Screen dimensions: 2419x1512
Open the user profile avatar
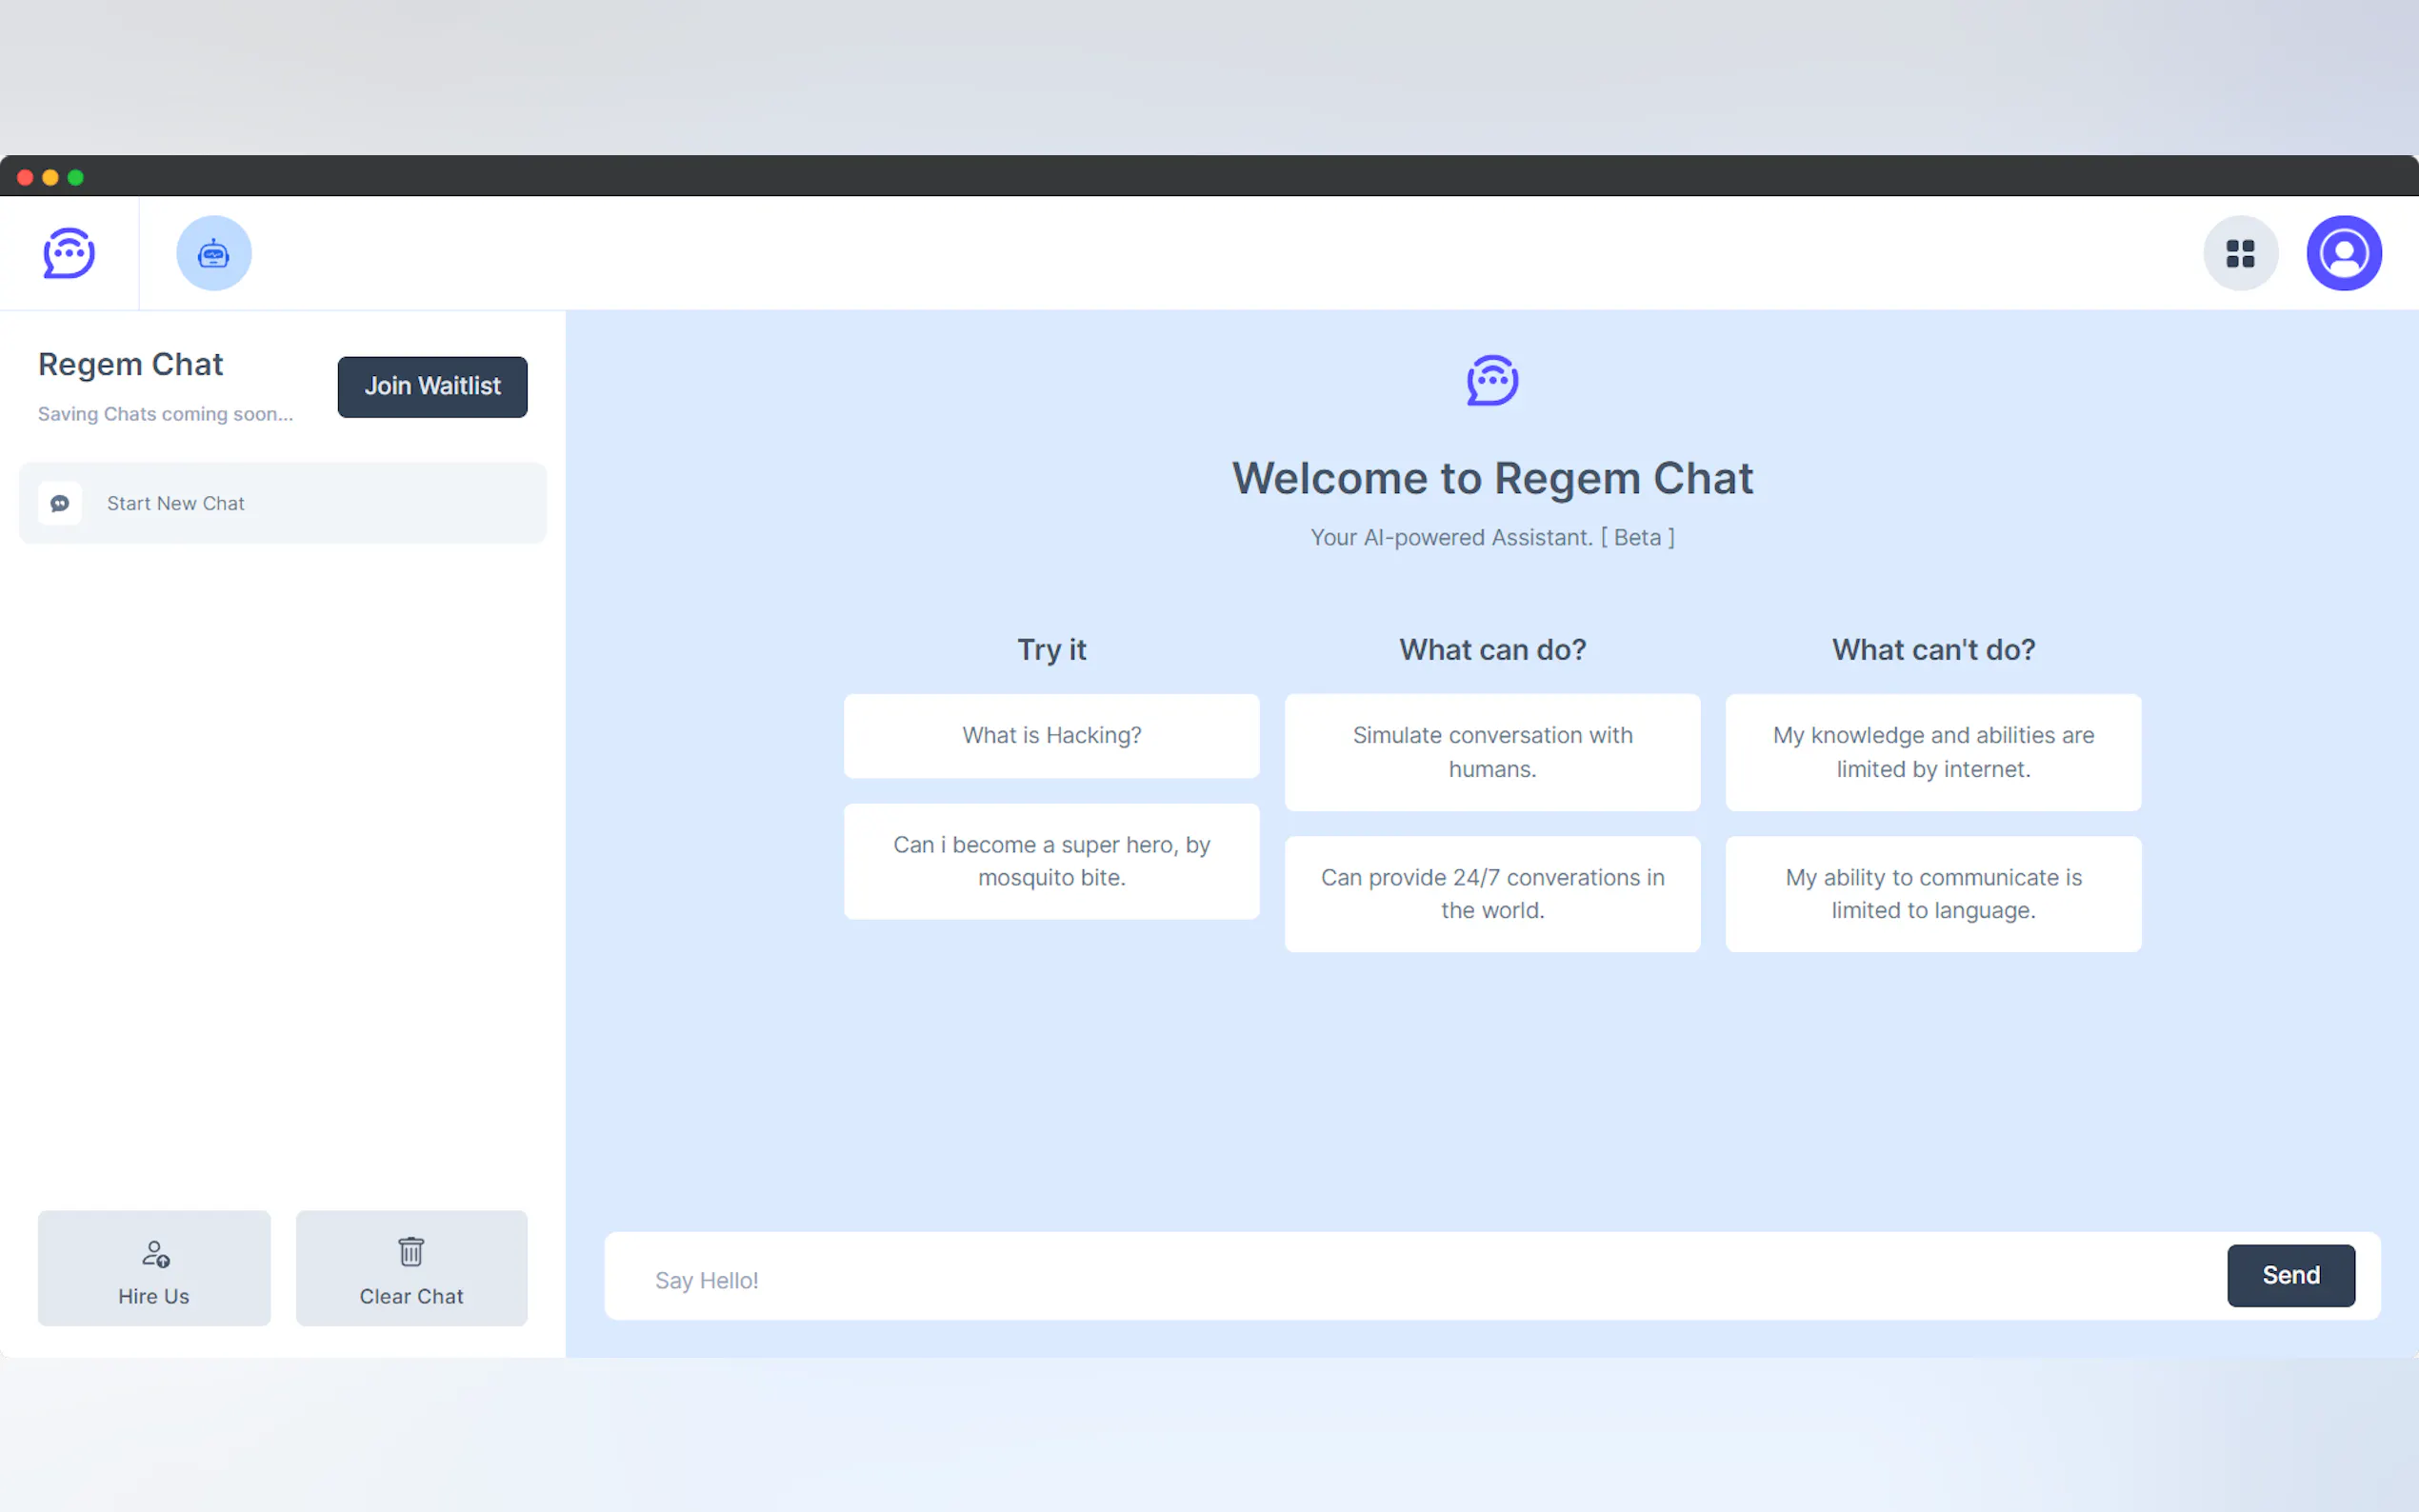(x=2343, y=253)
